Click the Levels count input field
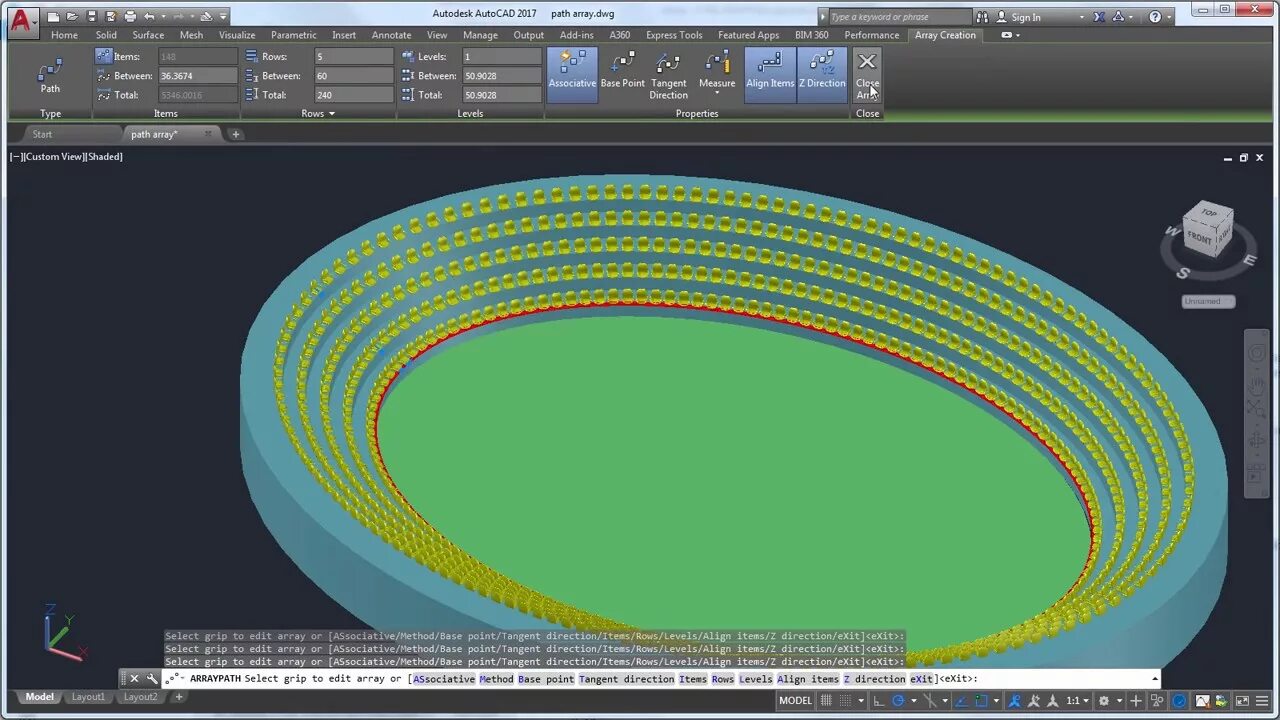Image resolution: width=1280 pixels, height=720 pixels. [501, 57]
